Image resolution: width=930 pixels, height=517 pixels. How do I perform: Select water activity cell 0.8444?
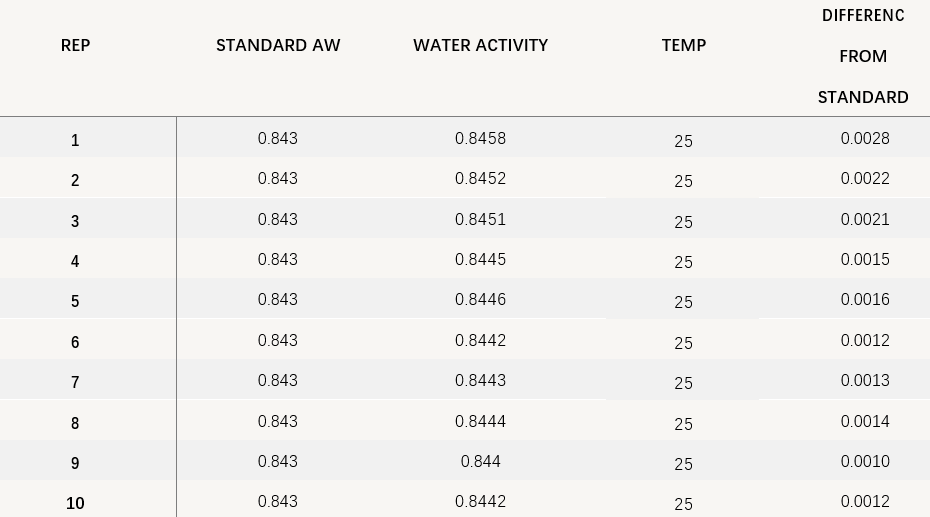click(480, 421)
